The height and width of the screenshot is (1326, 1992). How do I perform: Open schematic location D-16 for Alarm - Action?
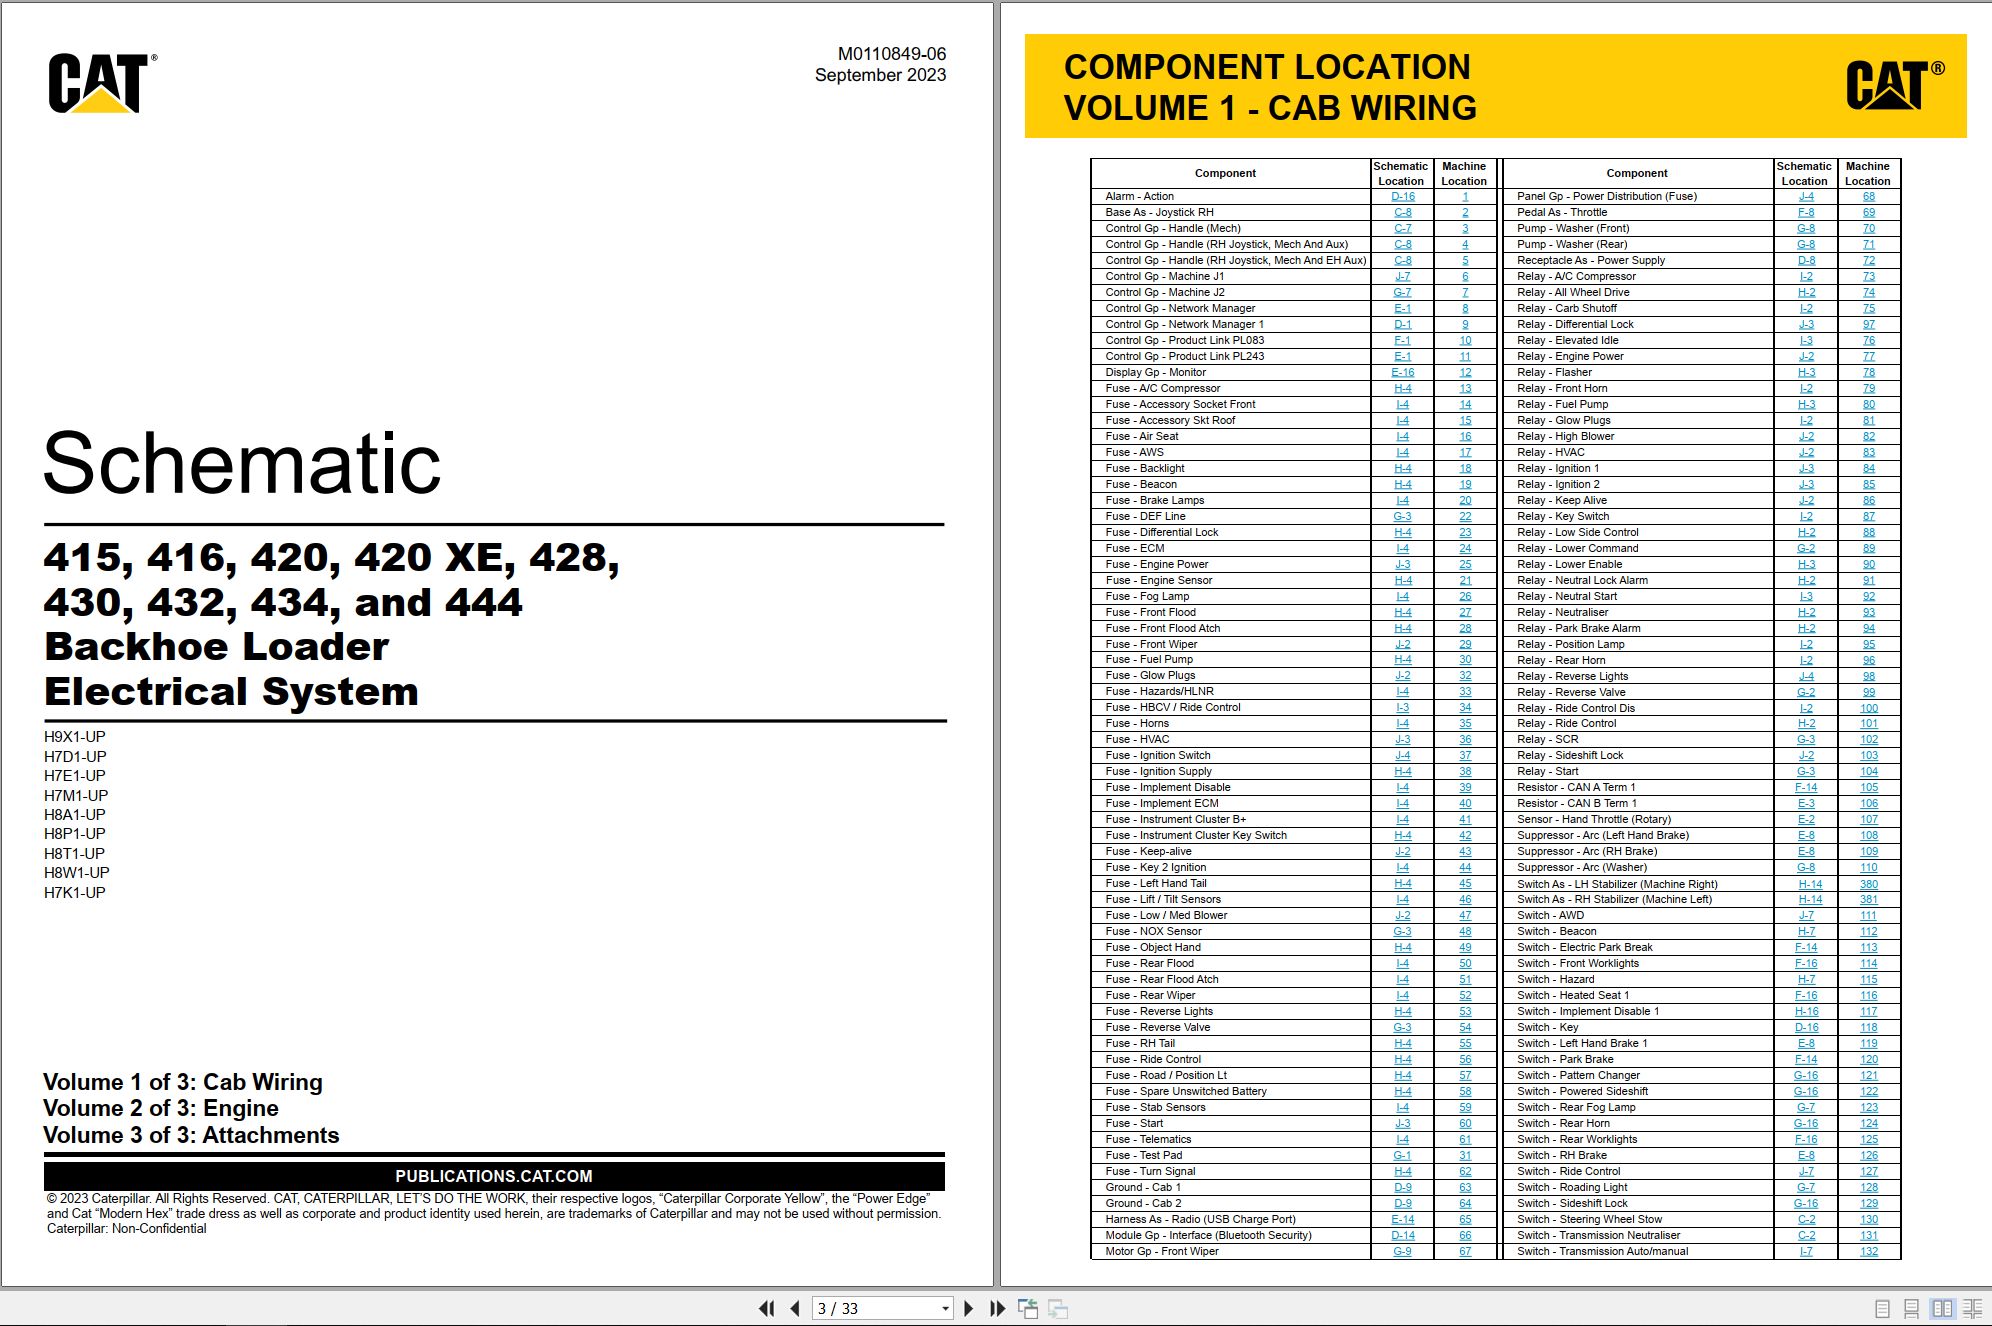pos(1403,197)
